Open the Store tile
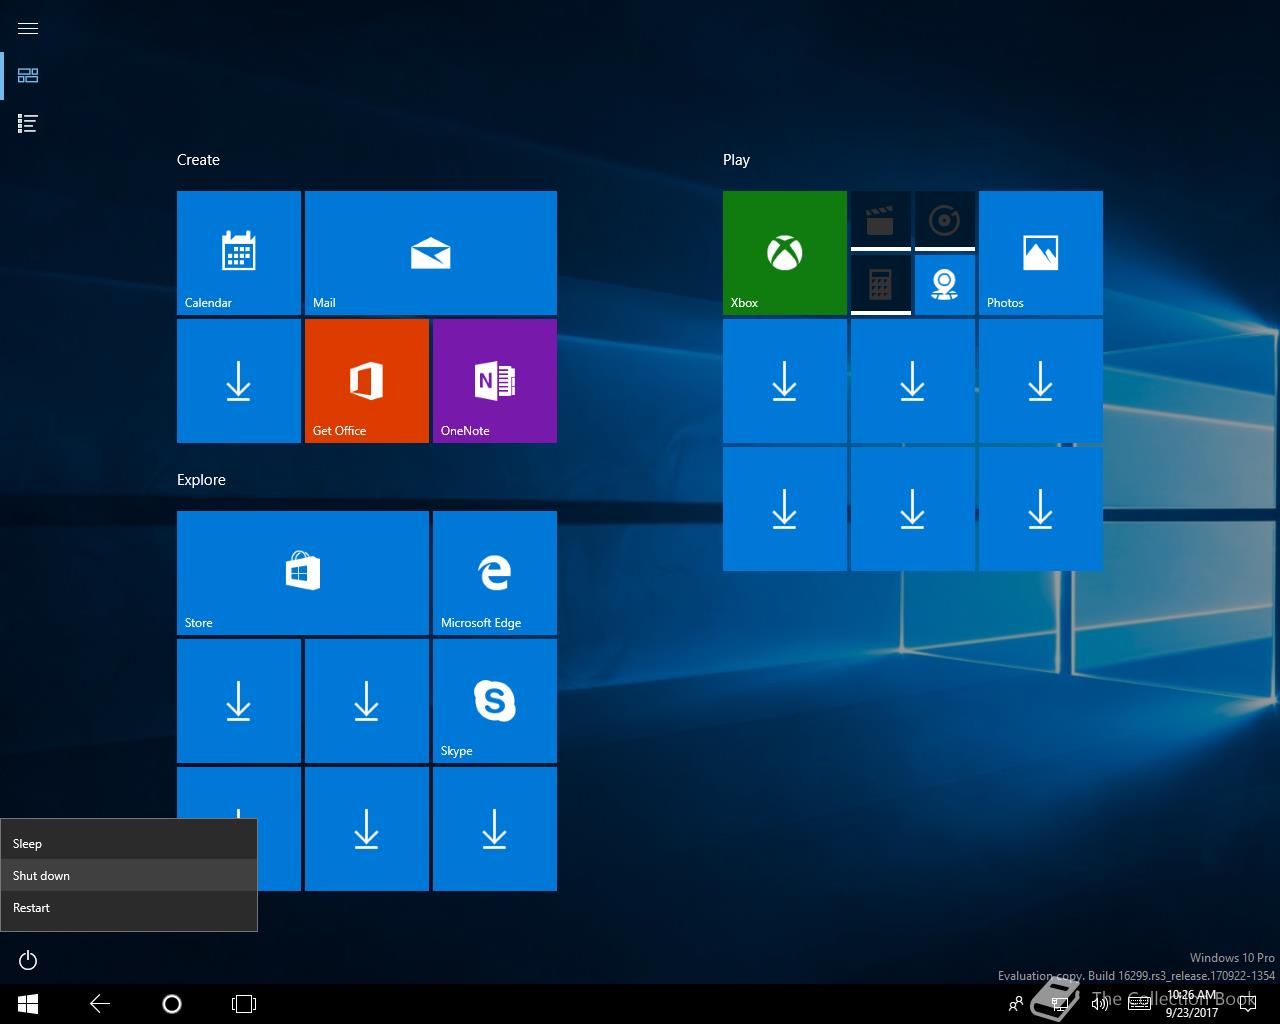 tap(303, 573)
